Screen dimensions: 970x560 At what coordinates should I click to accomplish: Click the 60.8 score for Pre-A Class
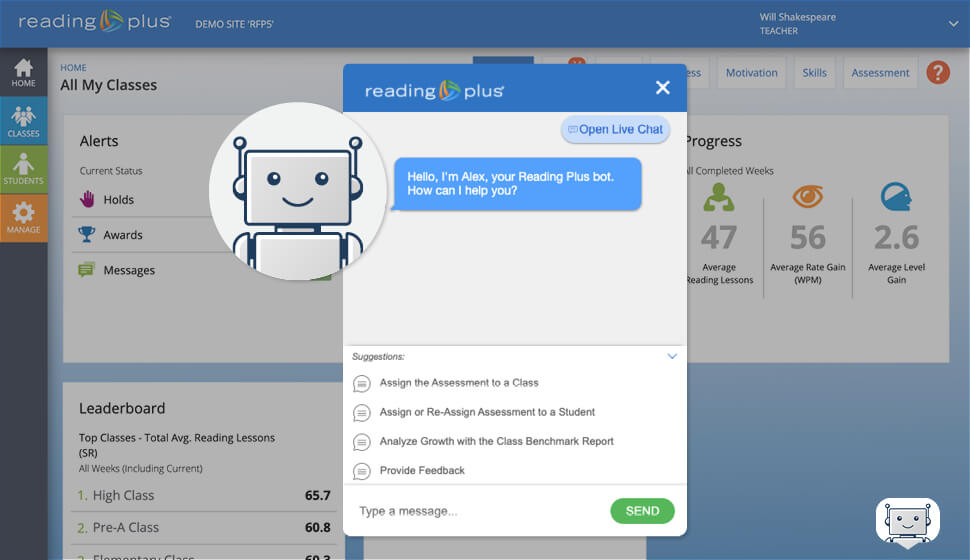pyautogui.click(x=317, y=528)
